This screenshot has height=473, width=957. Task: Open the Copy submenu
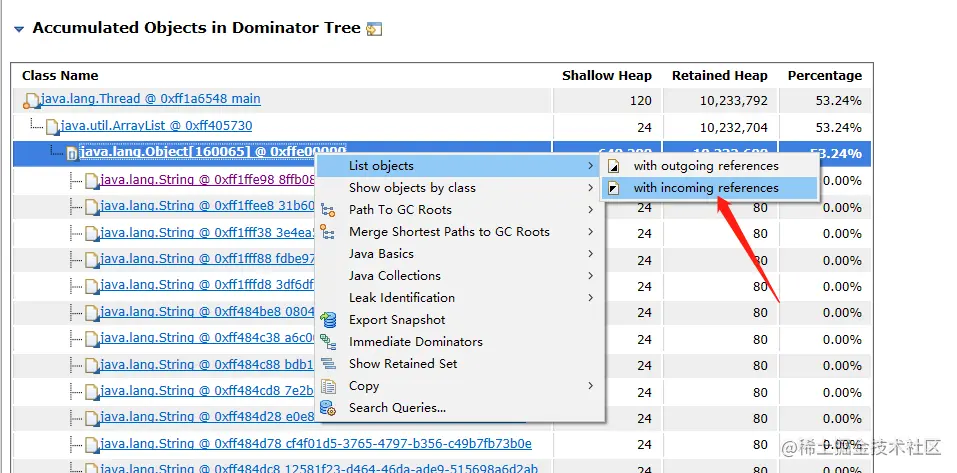(x=458, y=386)
